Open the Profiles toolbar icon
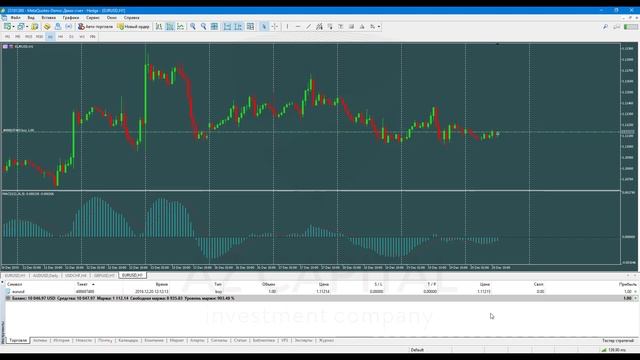This screenshot has width=640, height=360. coord(20,27)
